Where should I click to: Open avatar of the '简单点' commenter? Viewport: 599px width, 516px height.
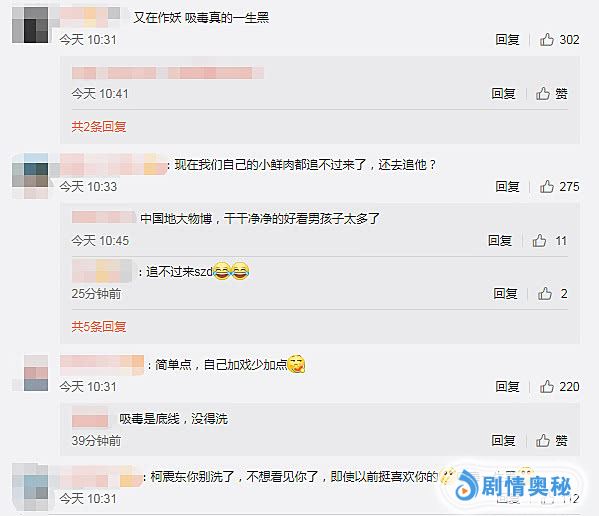(30, 373)
